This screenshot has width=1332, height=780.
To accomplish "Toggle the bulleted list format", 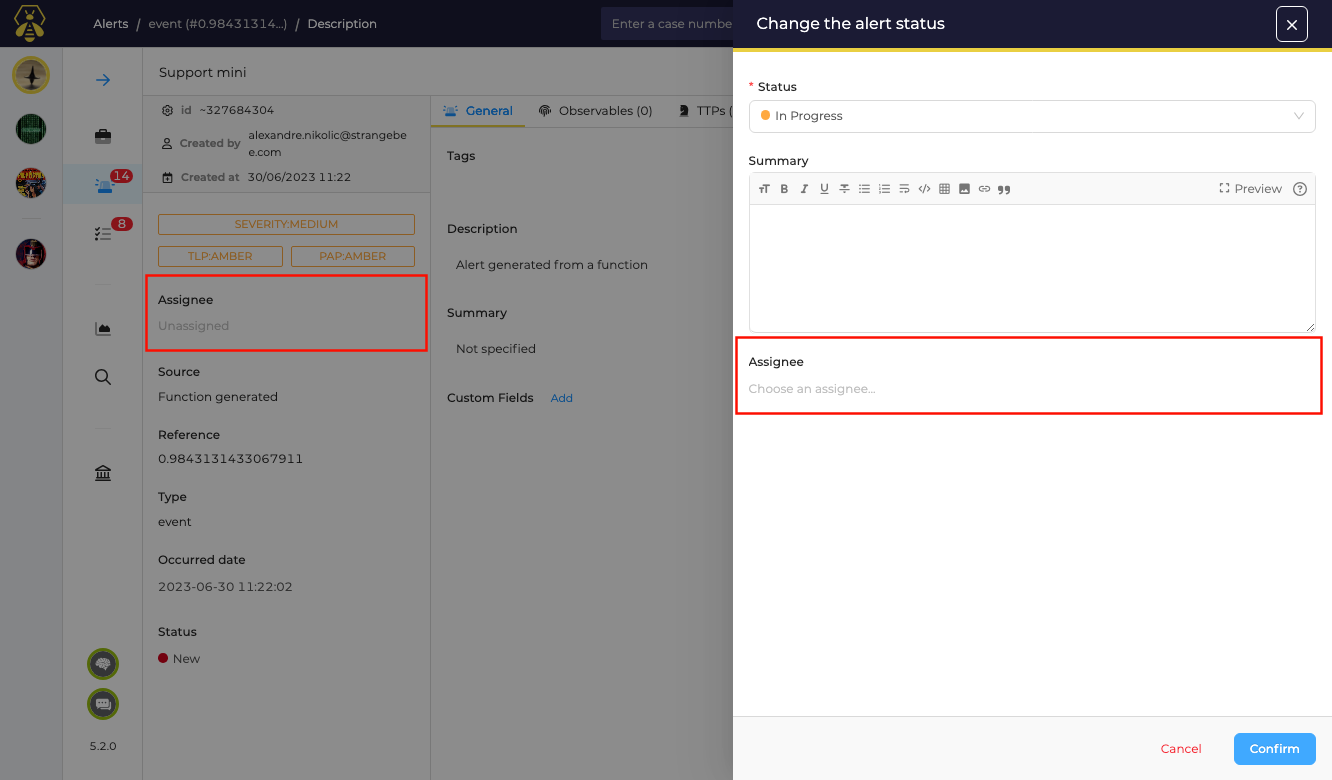I will pyautogui.click(x=864, y=189).
